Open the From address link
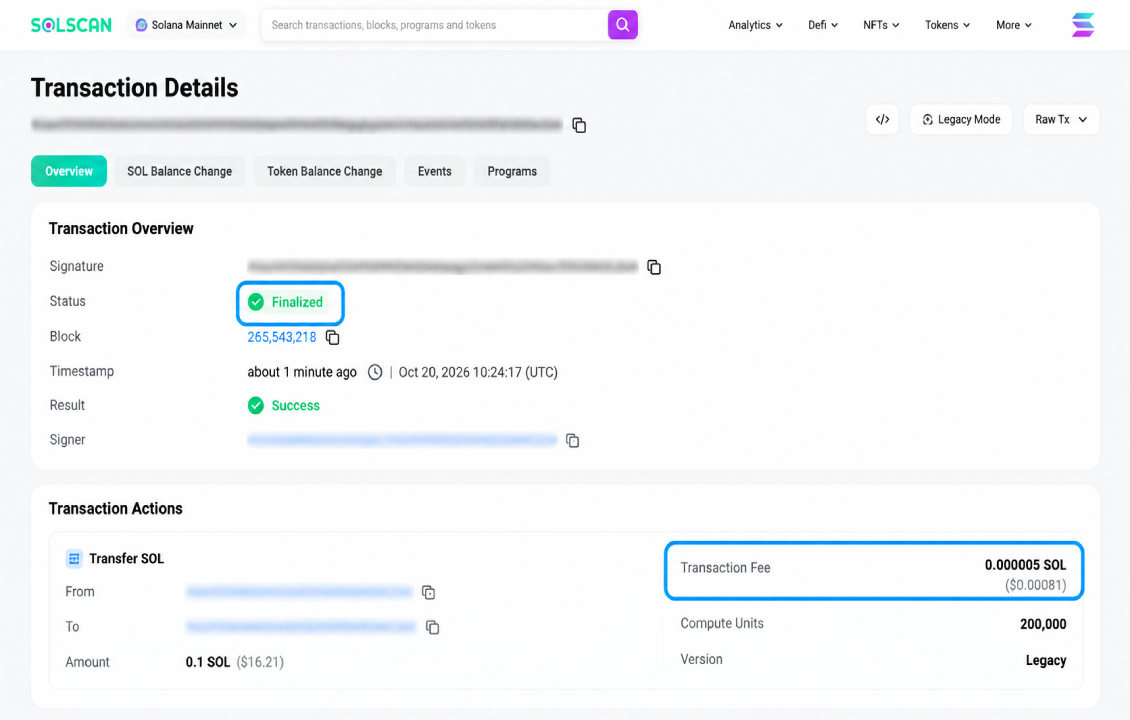The height and width of the screenshot is (720, 1130). [299, 592]
